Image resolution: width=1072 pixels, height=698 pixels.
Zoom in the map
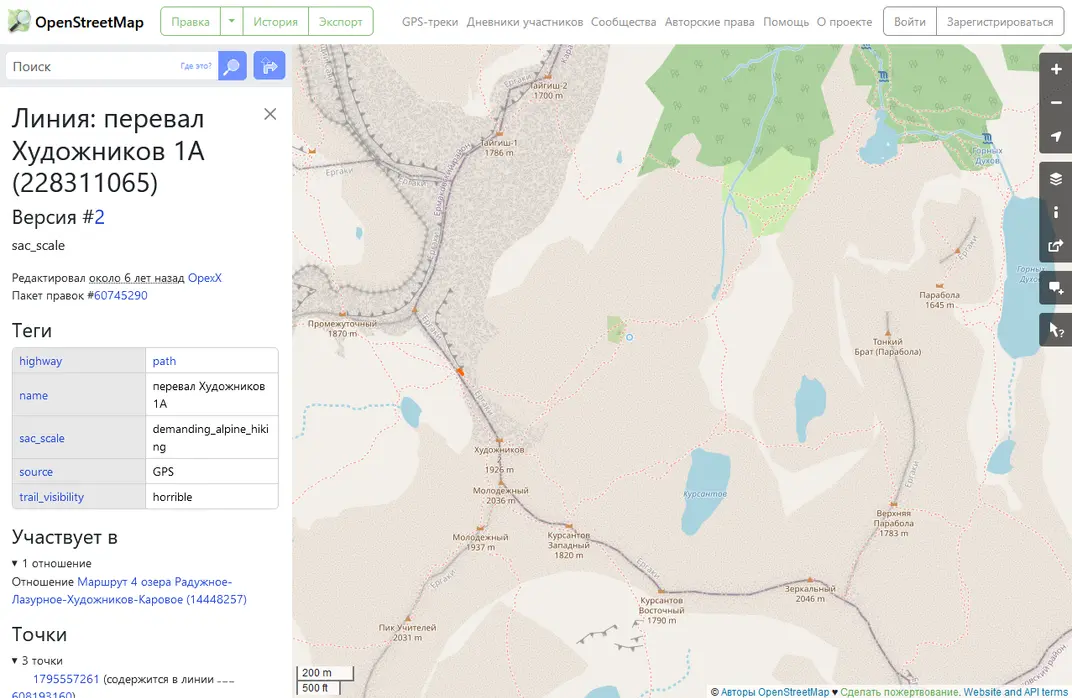pos(1056,69)
